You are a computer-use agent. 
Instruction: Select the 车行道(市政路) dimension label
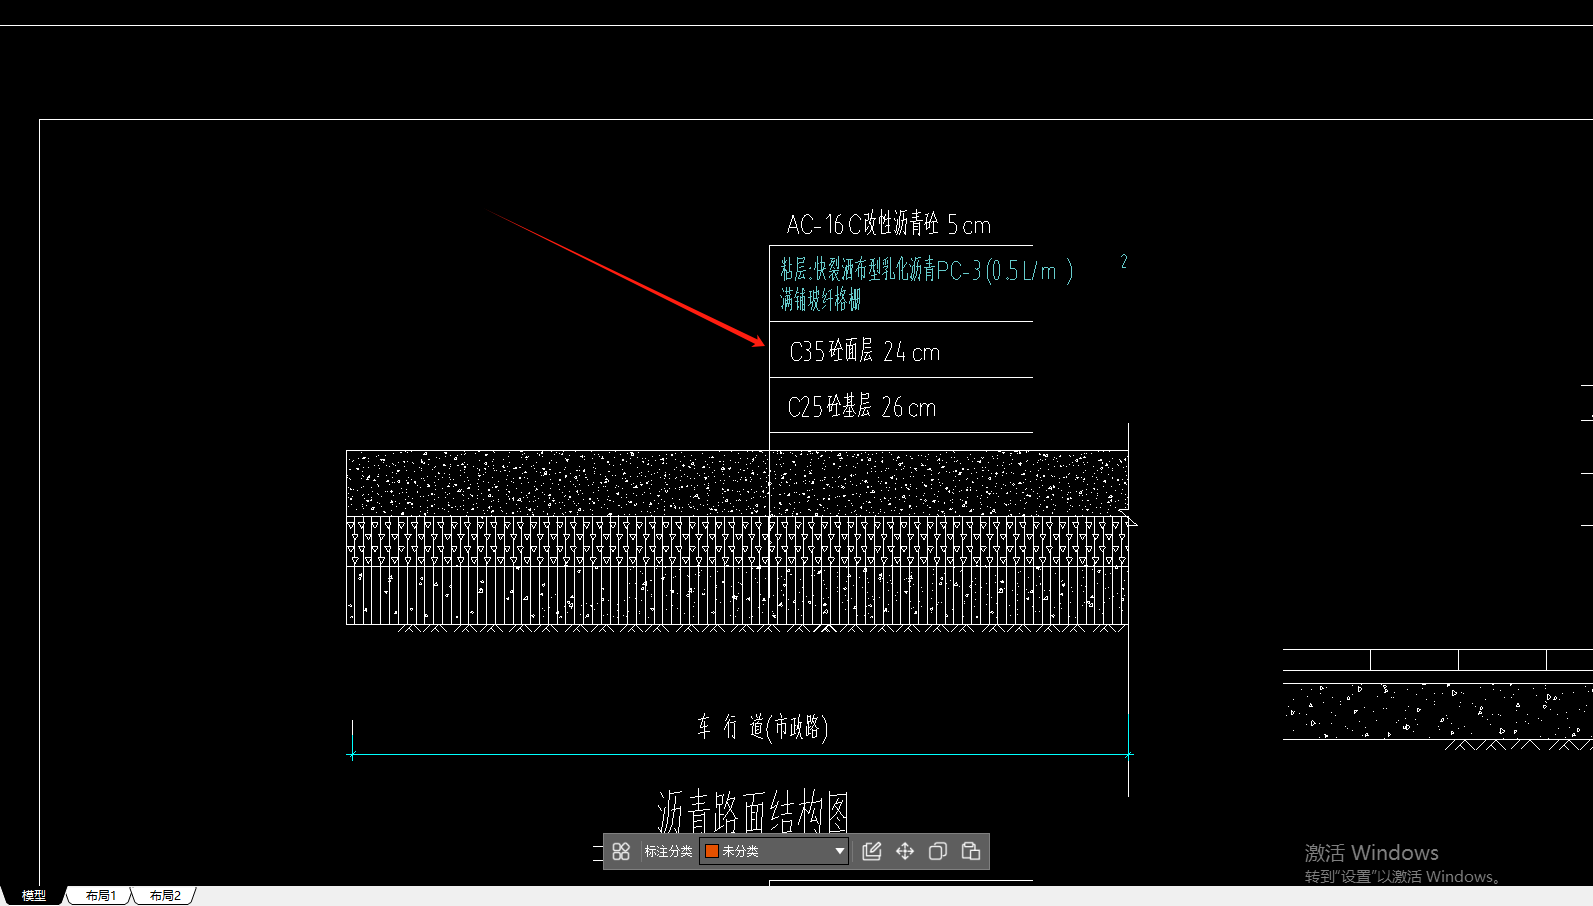click(x=763, y=727)
